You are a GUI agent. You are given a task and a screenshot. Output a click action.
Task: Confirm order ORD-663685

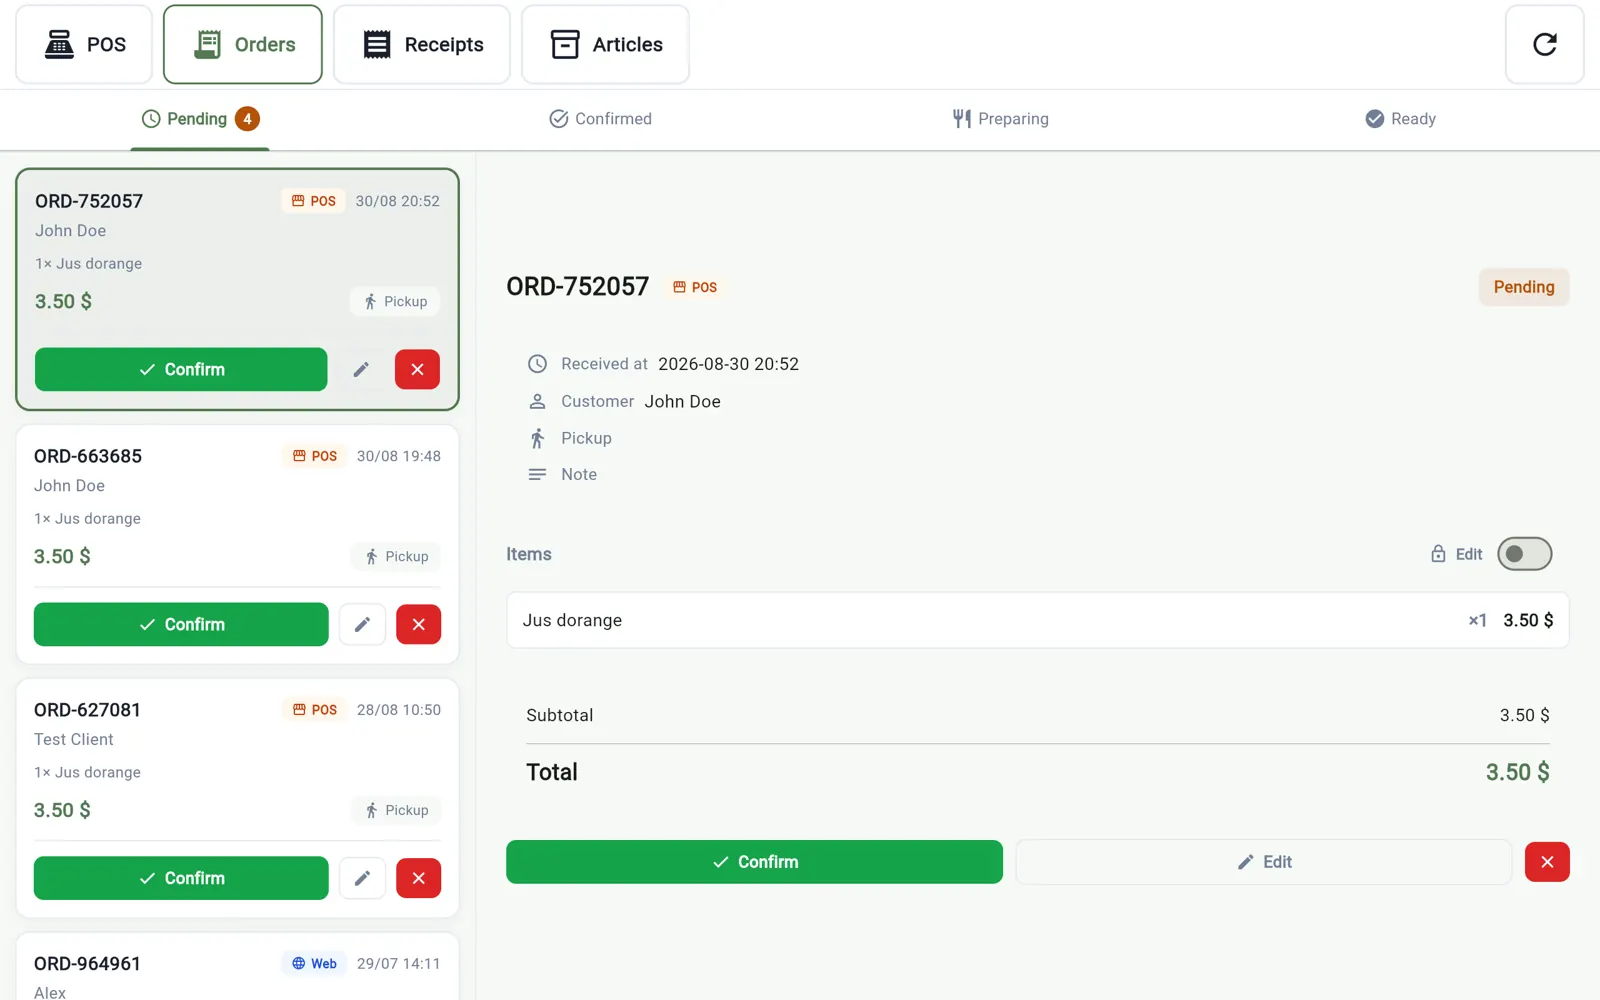181,624
